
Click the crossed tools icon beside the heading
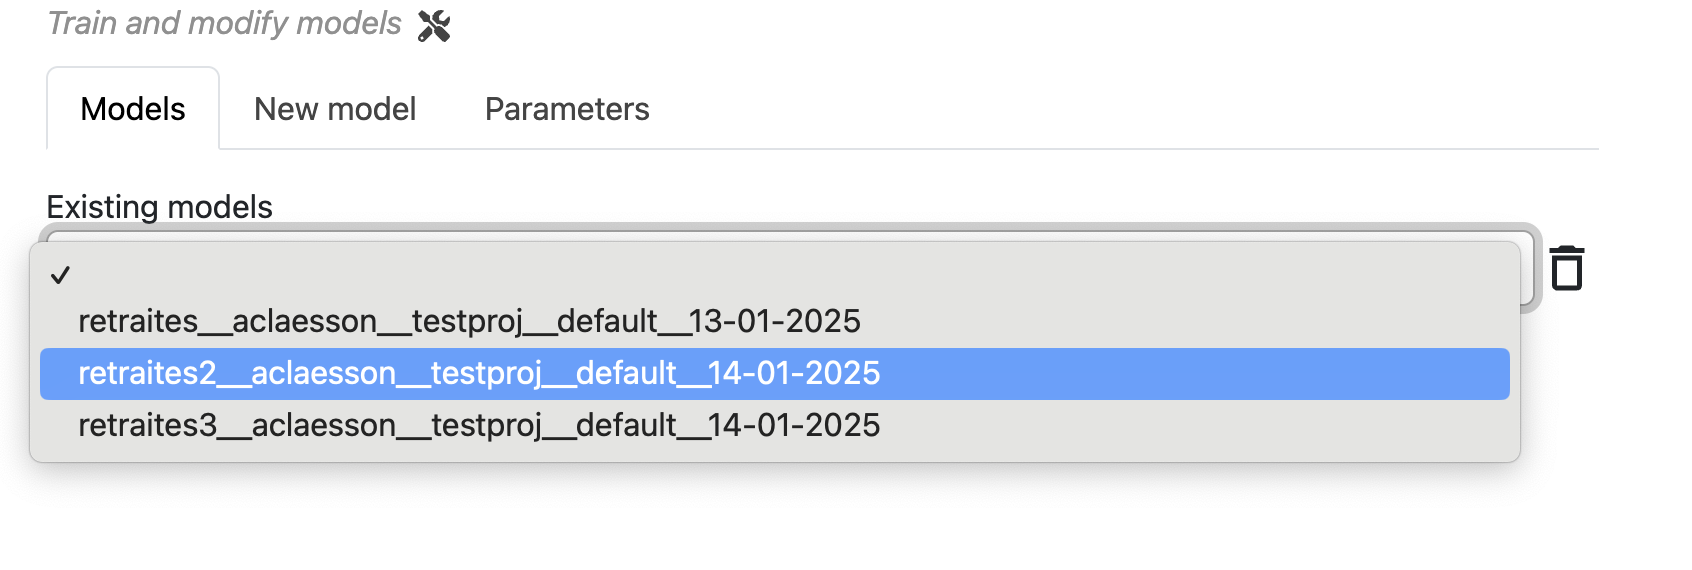point(434,25)
